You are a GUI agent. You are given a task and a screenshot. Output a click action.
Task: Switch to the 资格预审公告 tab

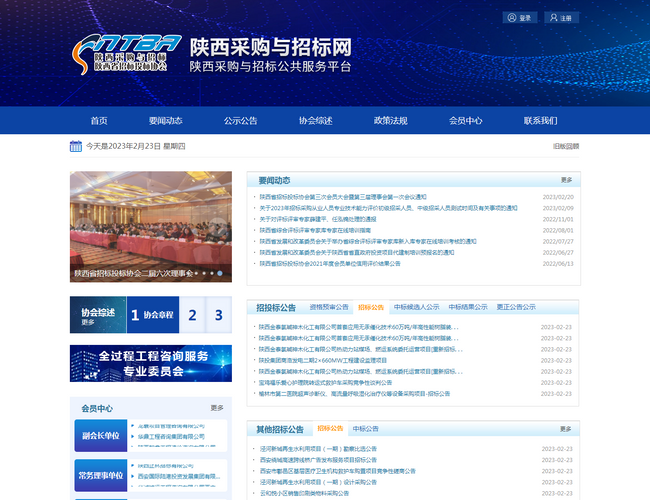pyautogui.click(x=329, y=307)
